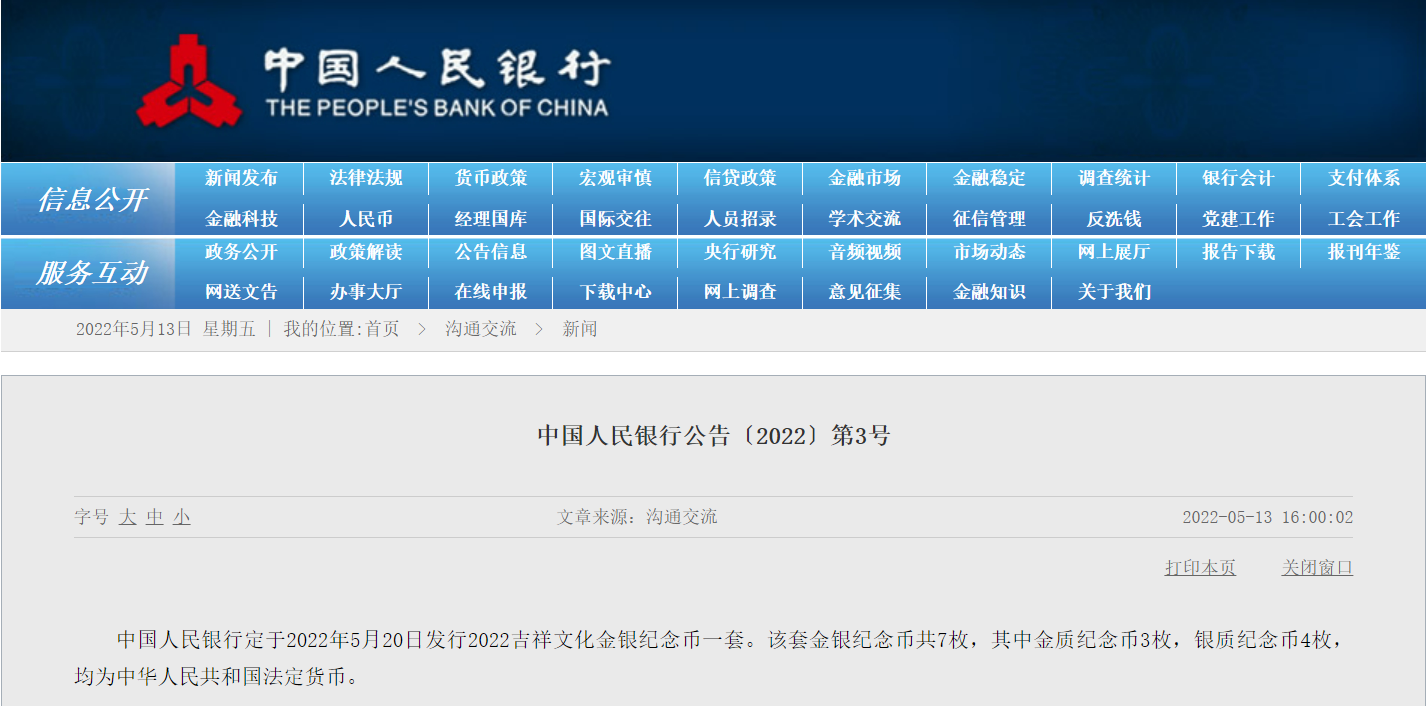Viewport: 1427px width, 706px height.
Task: Select 国际交往 in navigation
Action: 615,218
